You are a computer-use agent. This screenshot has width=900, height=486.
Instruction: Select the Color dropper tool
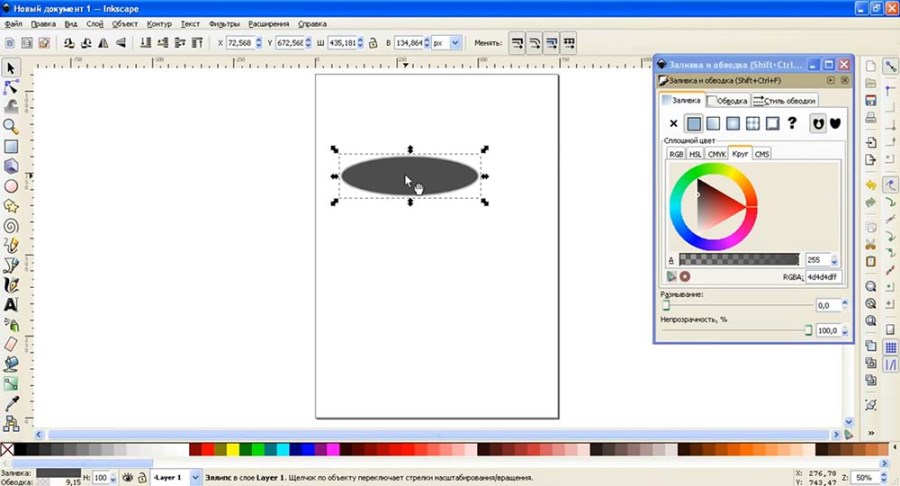point(10,403)
